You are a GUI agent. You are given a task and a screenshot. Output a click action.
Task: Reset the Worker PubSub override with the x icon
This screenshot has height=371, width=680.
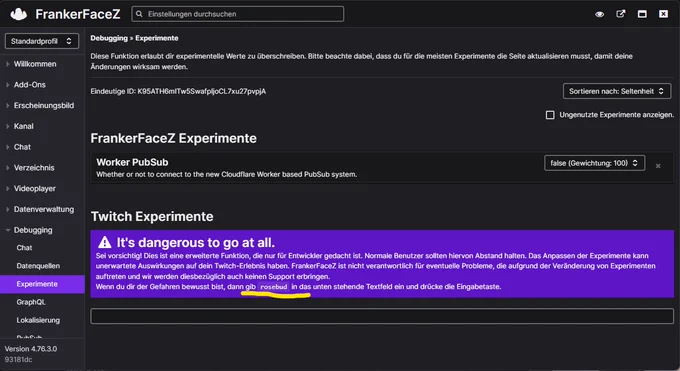tap(658, 166)
